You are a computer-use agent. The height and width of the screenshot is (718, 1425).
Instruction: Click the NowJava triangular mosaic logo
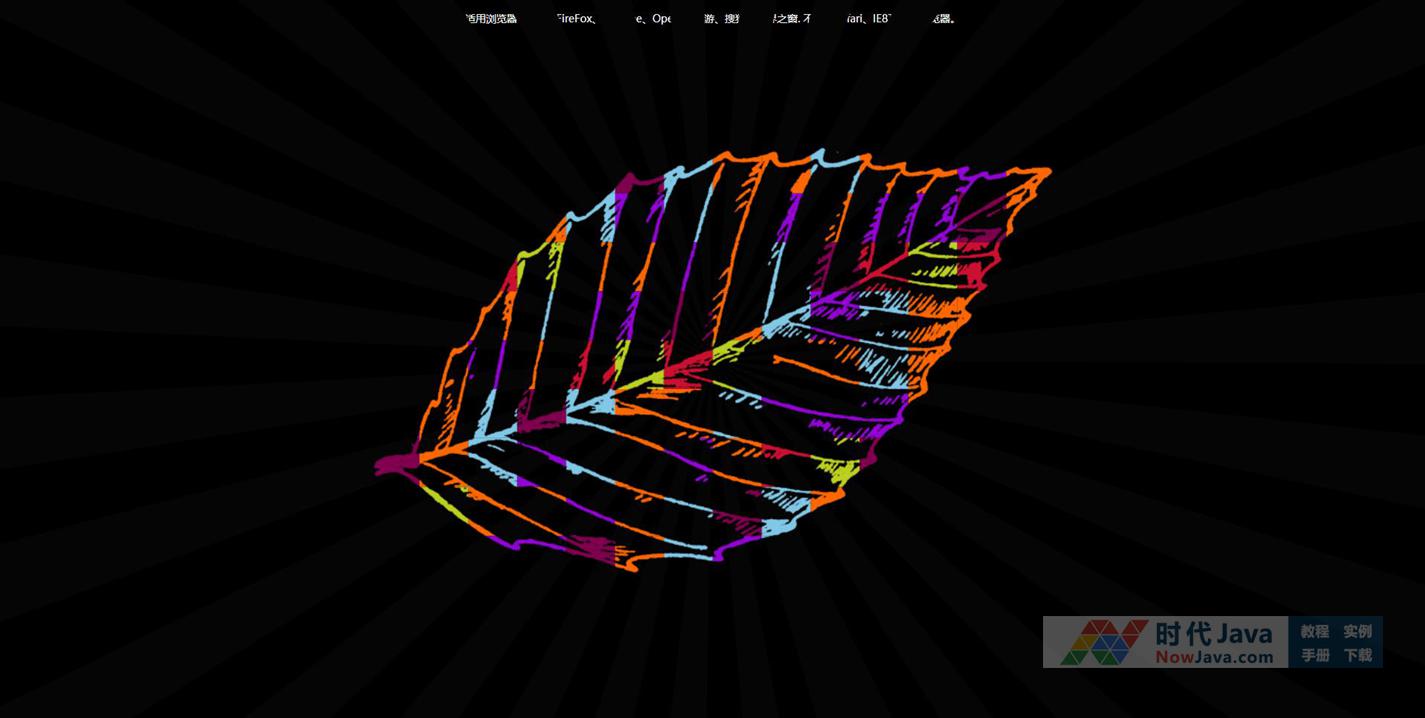coord(1096,642)
